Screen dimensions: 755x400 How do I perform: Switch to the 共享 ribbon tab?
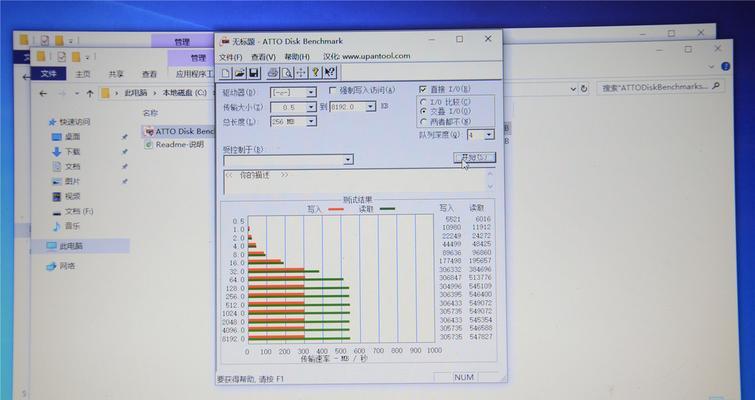click(116, 74)
